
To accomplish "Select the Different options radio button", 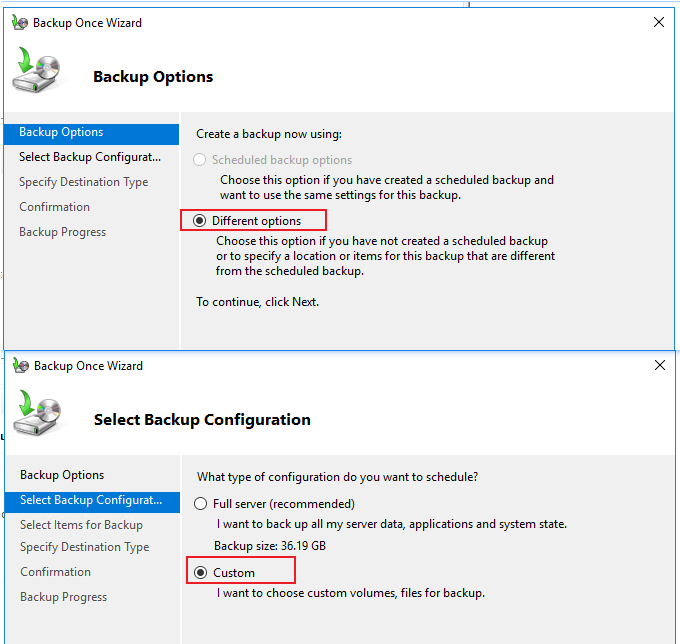I will (199, 221).
